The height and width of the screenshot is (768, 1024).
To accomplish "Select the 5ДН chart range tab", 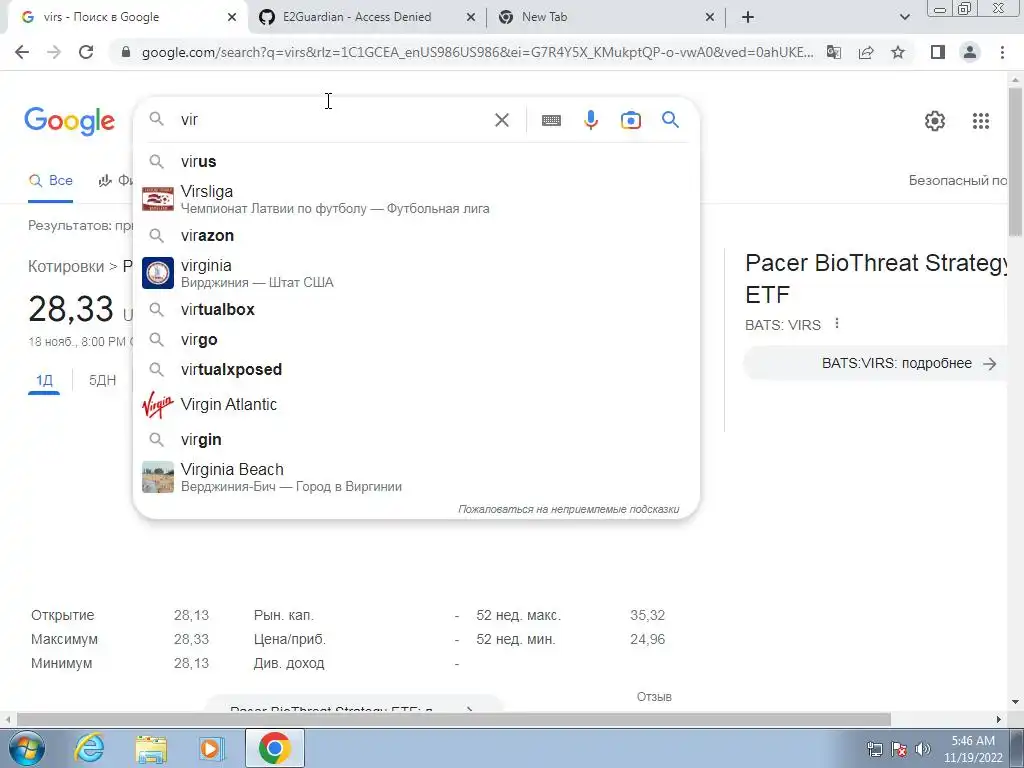I will 103,380.
